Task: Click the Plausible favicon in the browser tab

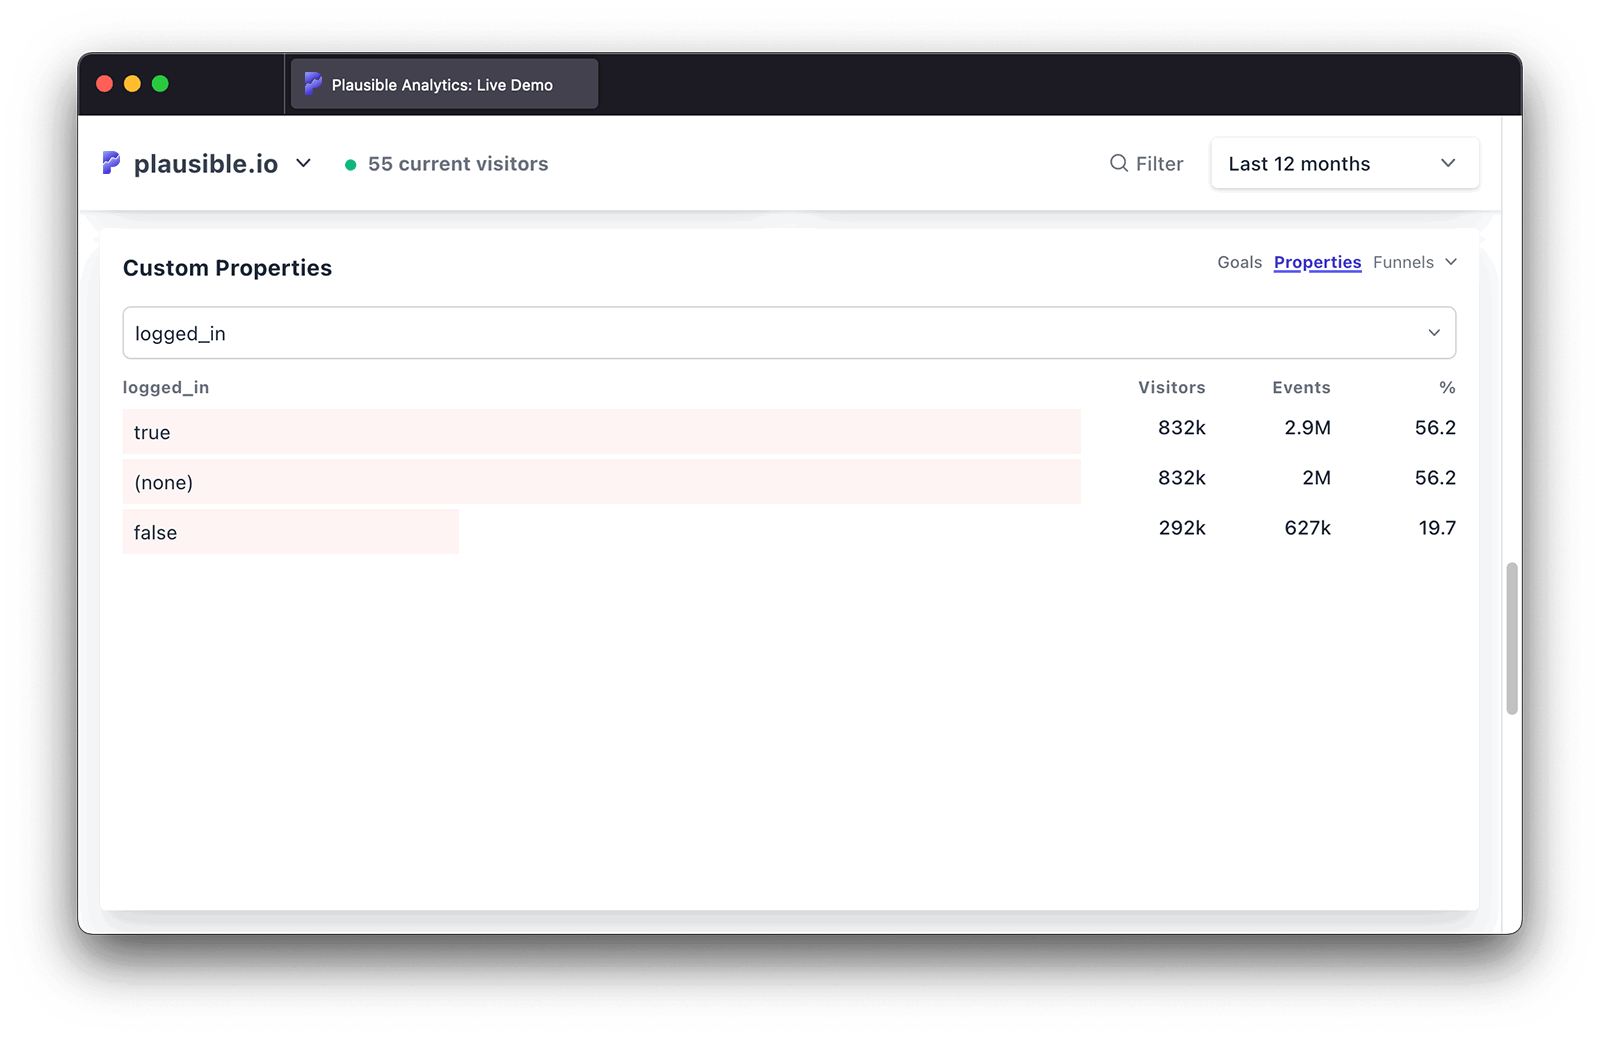Action: pyautogui.click(x=313, y=84)
